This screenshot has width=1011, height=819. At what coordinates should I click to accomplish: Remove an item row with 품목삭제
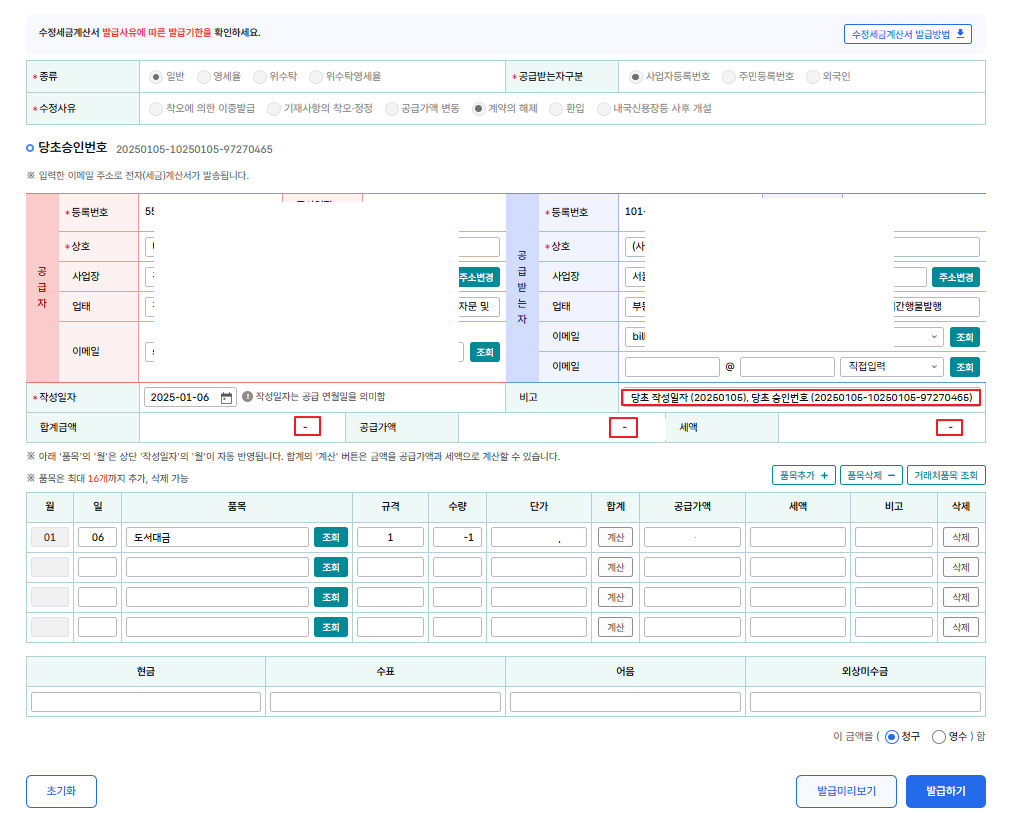coord(870,475)
